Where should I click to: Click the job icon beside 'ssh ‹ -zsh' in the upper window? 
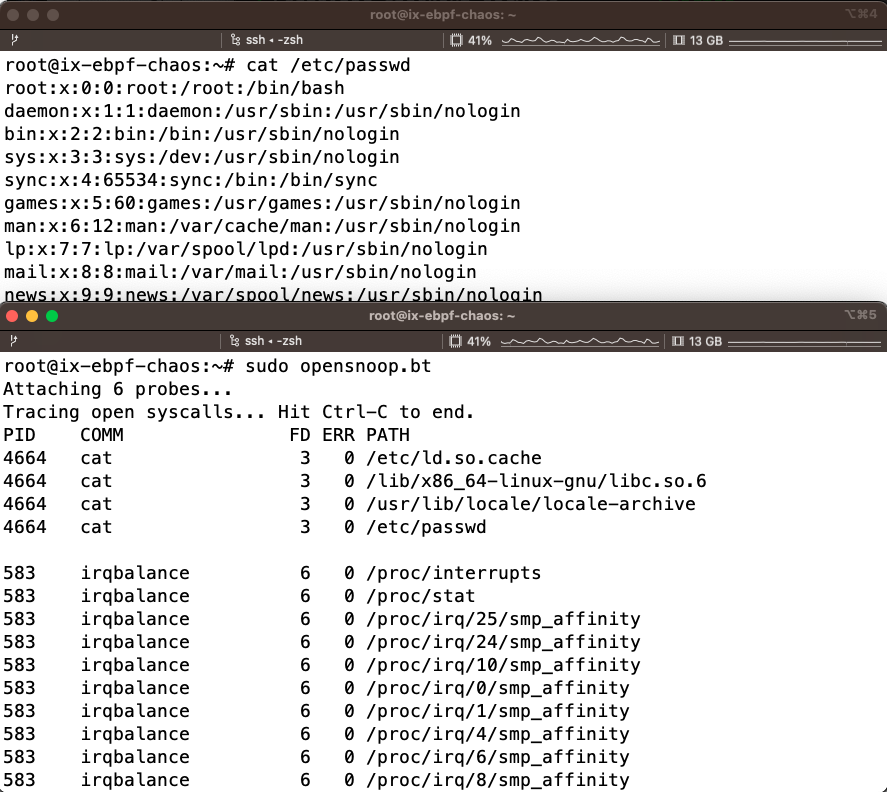pos(235,40)
